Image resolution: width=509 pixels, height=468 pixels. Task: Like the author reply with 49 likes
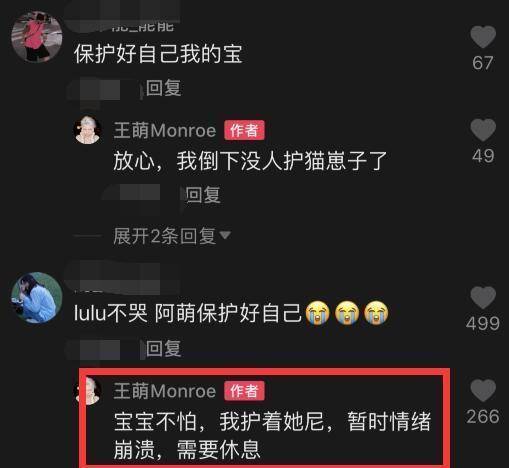pos(483,130)
